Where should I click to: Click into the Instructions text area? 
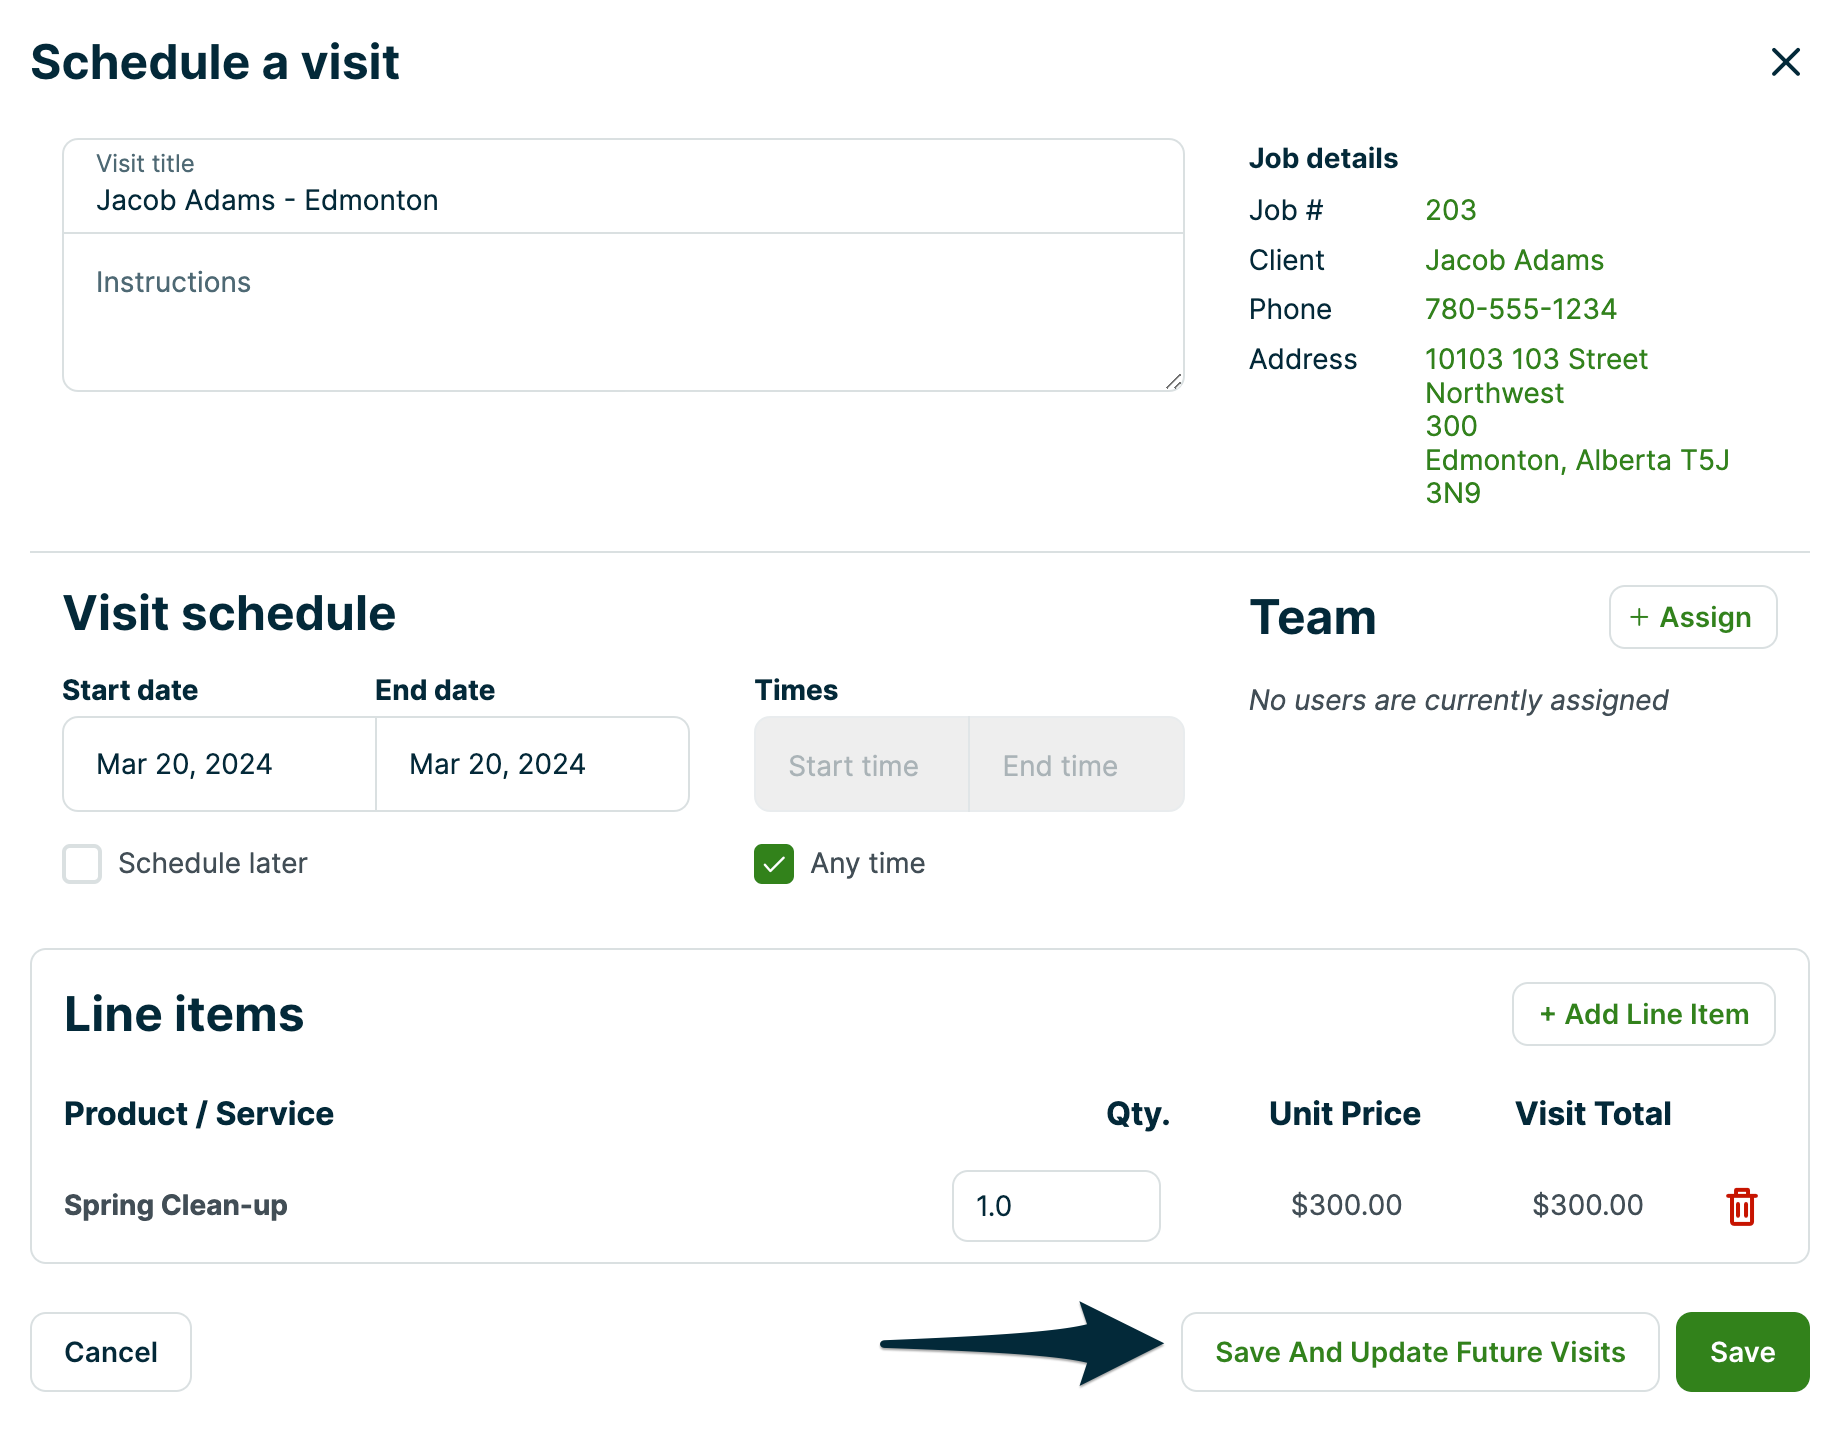(x=622, y=320)
